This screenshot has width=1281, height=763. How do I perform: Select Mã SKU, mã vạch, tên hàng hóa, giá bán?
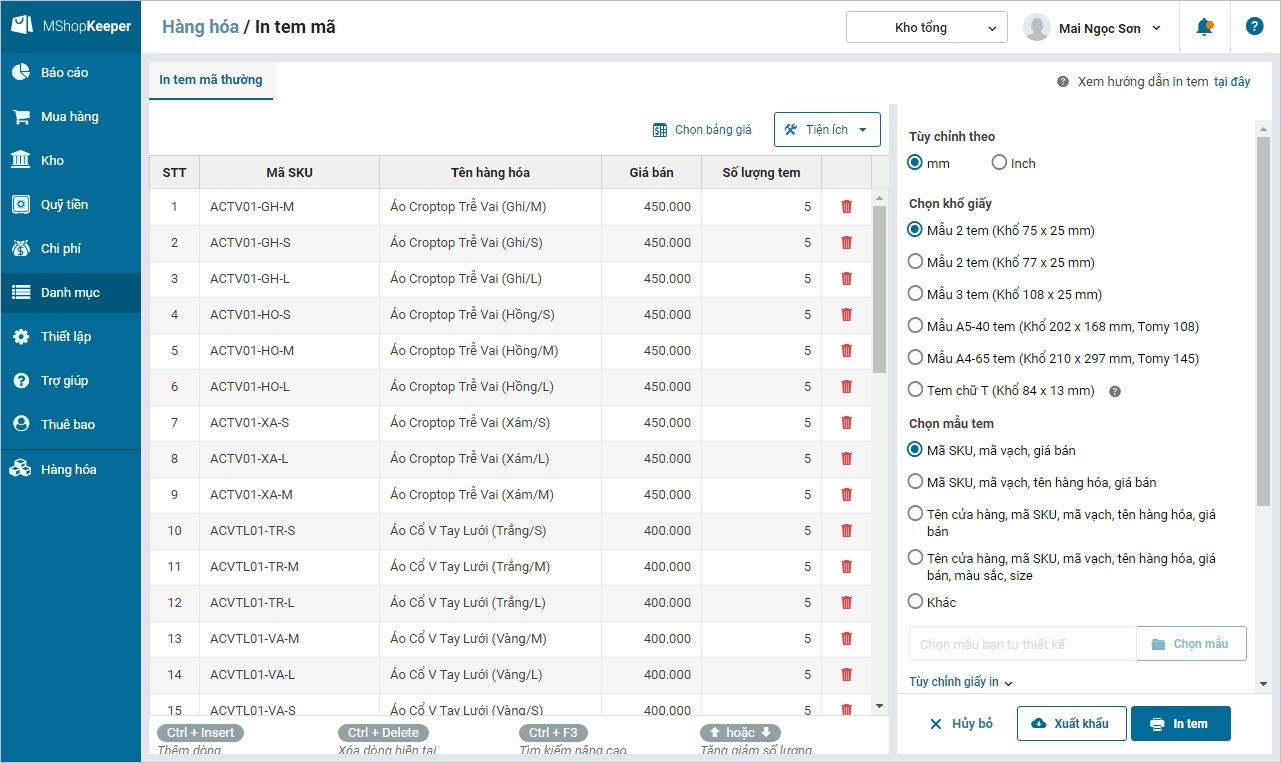[x=915, y=482]
